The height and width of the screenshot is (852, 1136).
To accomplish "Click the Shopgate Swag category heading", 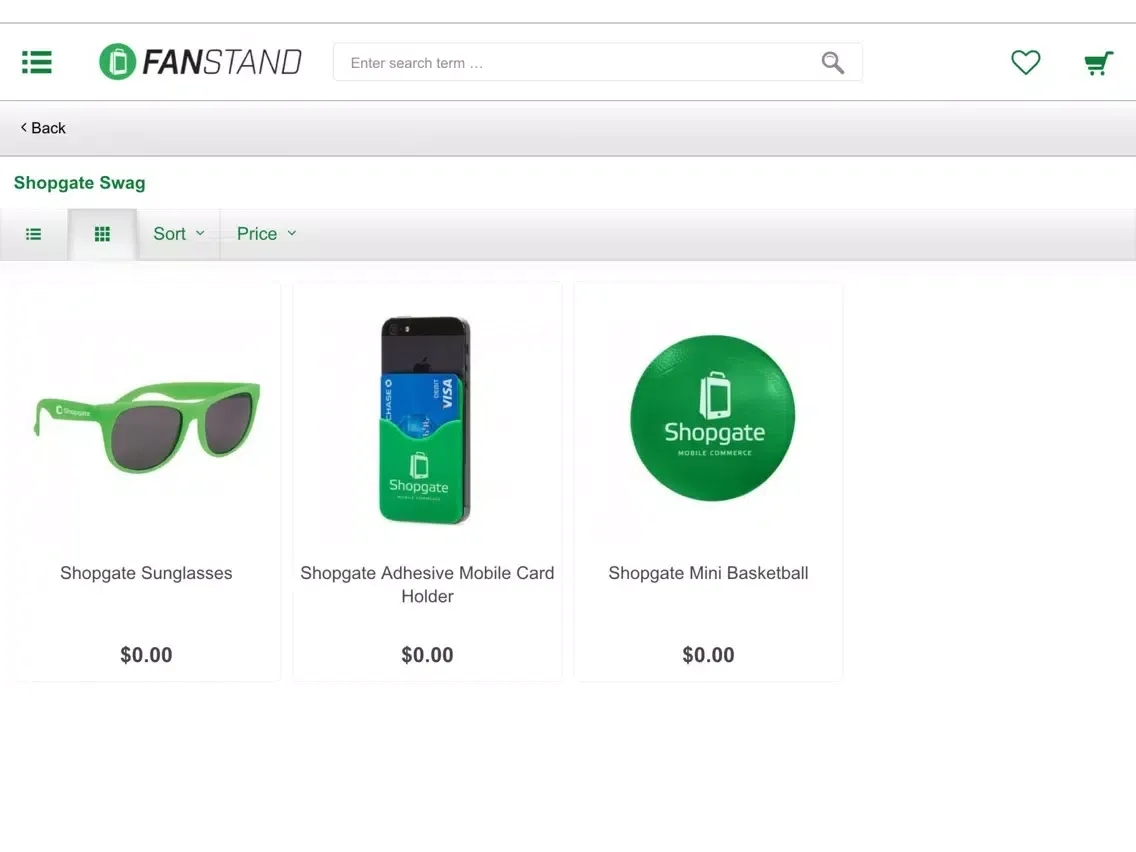I will (x=80, y=183).
